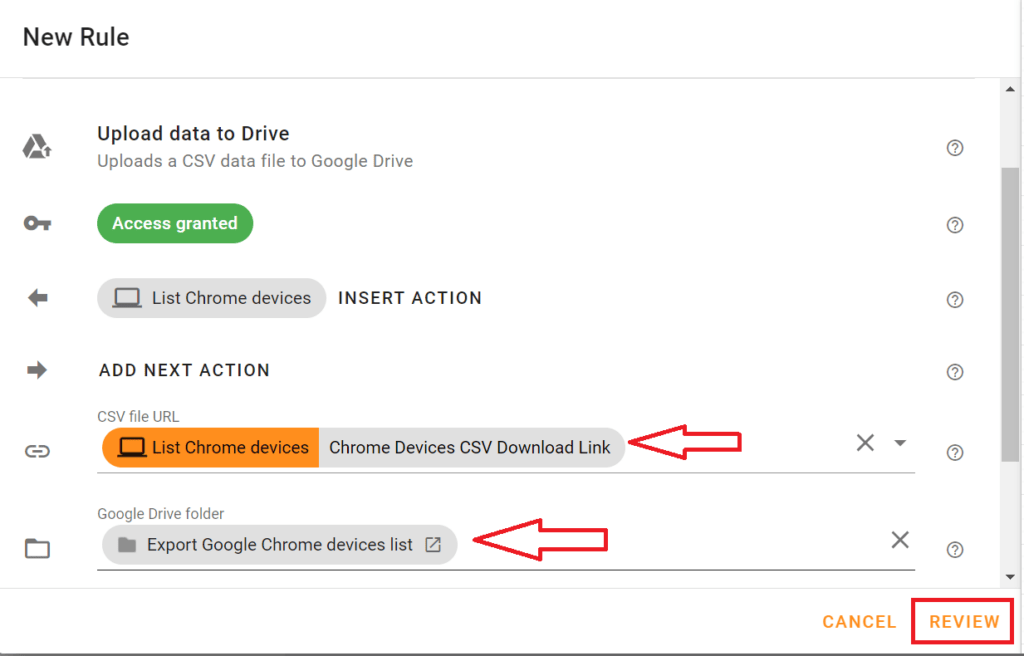The image size is (1024, 656).
Task: Click CANCEL to dismiss the rule
Action: coord(858,621)
